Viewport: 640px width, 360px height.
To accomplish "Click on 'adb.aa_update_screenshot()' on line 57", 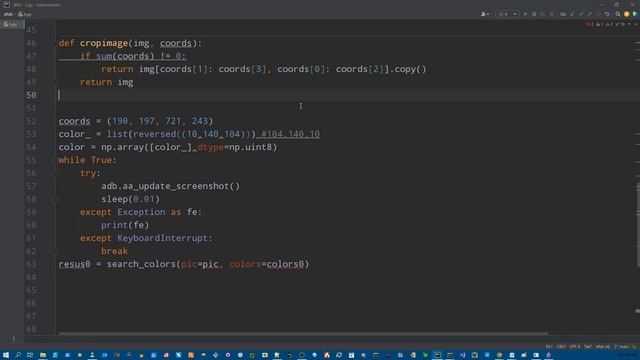I will (171, 186).
